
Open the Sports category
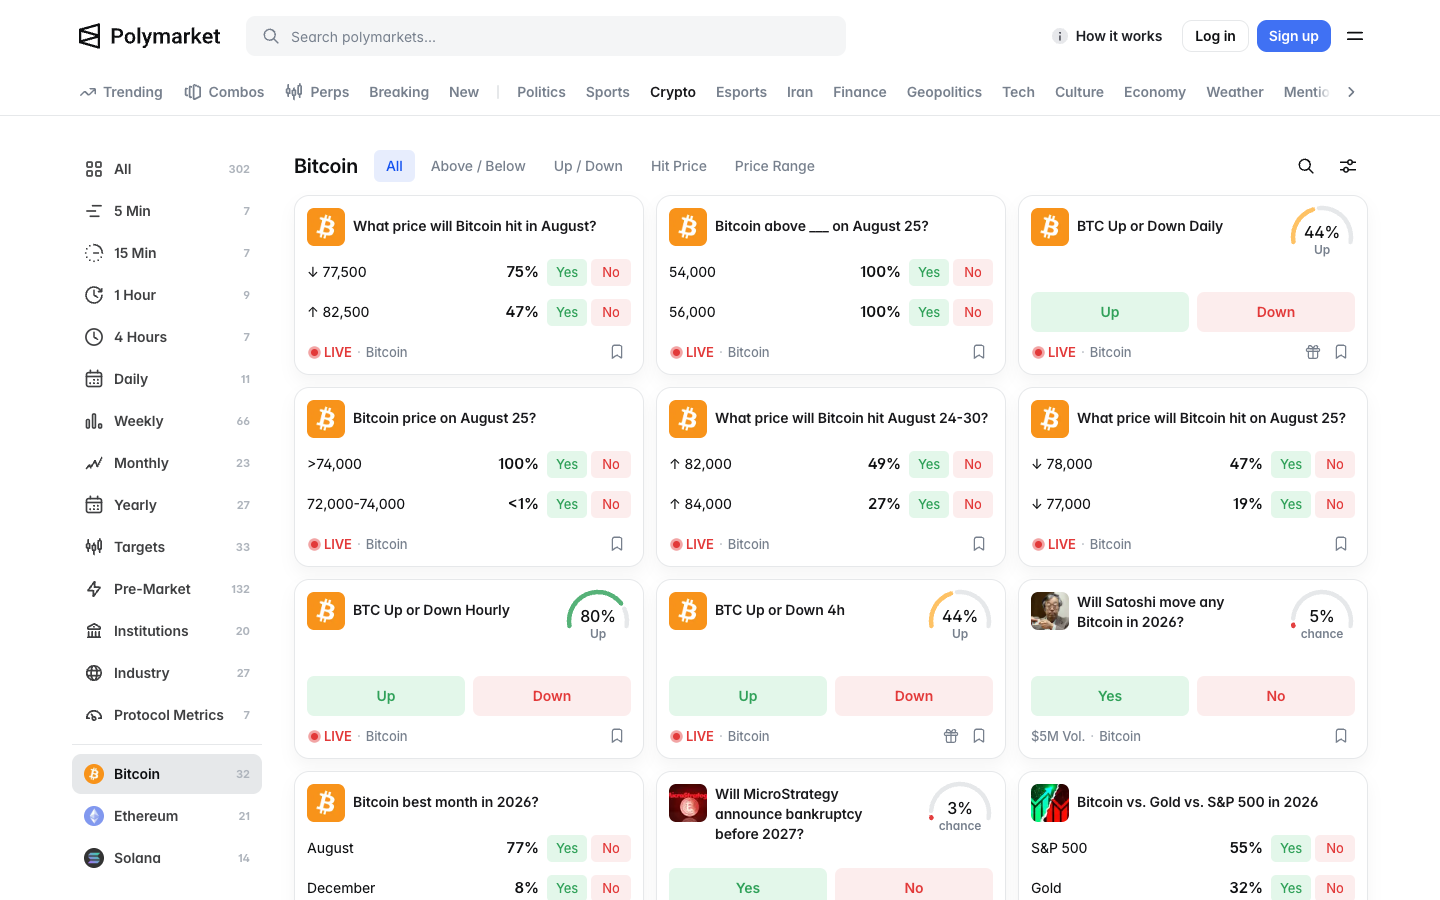(608, 92)
